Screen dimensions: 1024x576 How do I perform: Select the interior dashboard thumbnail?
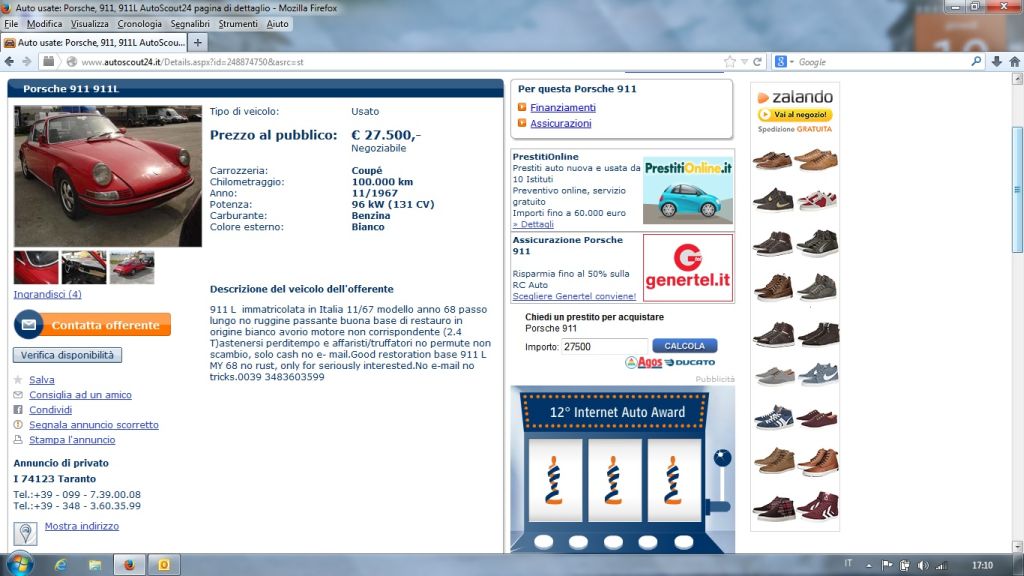coord(84,267)
